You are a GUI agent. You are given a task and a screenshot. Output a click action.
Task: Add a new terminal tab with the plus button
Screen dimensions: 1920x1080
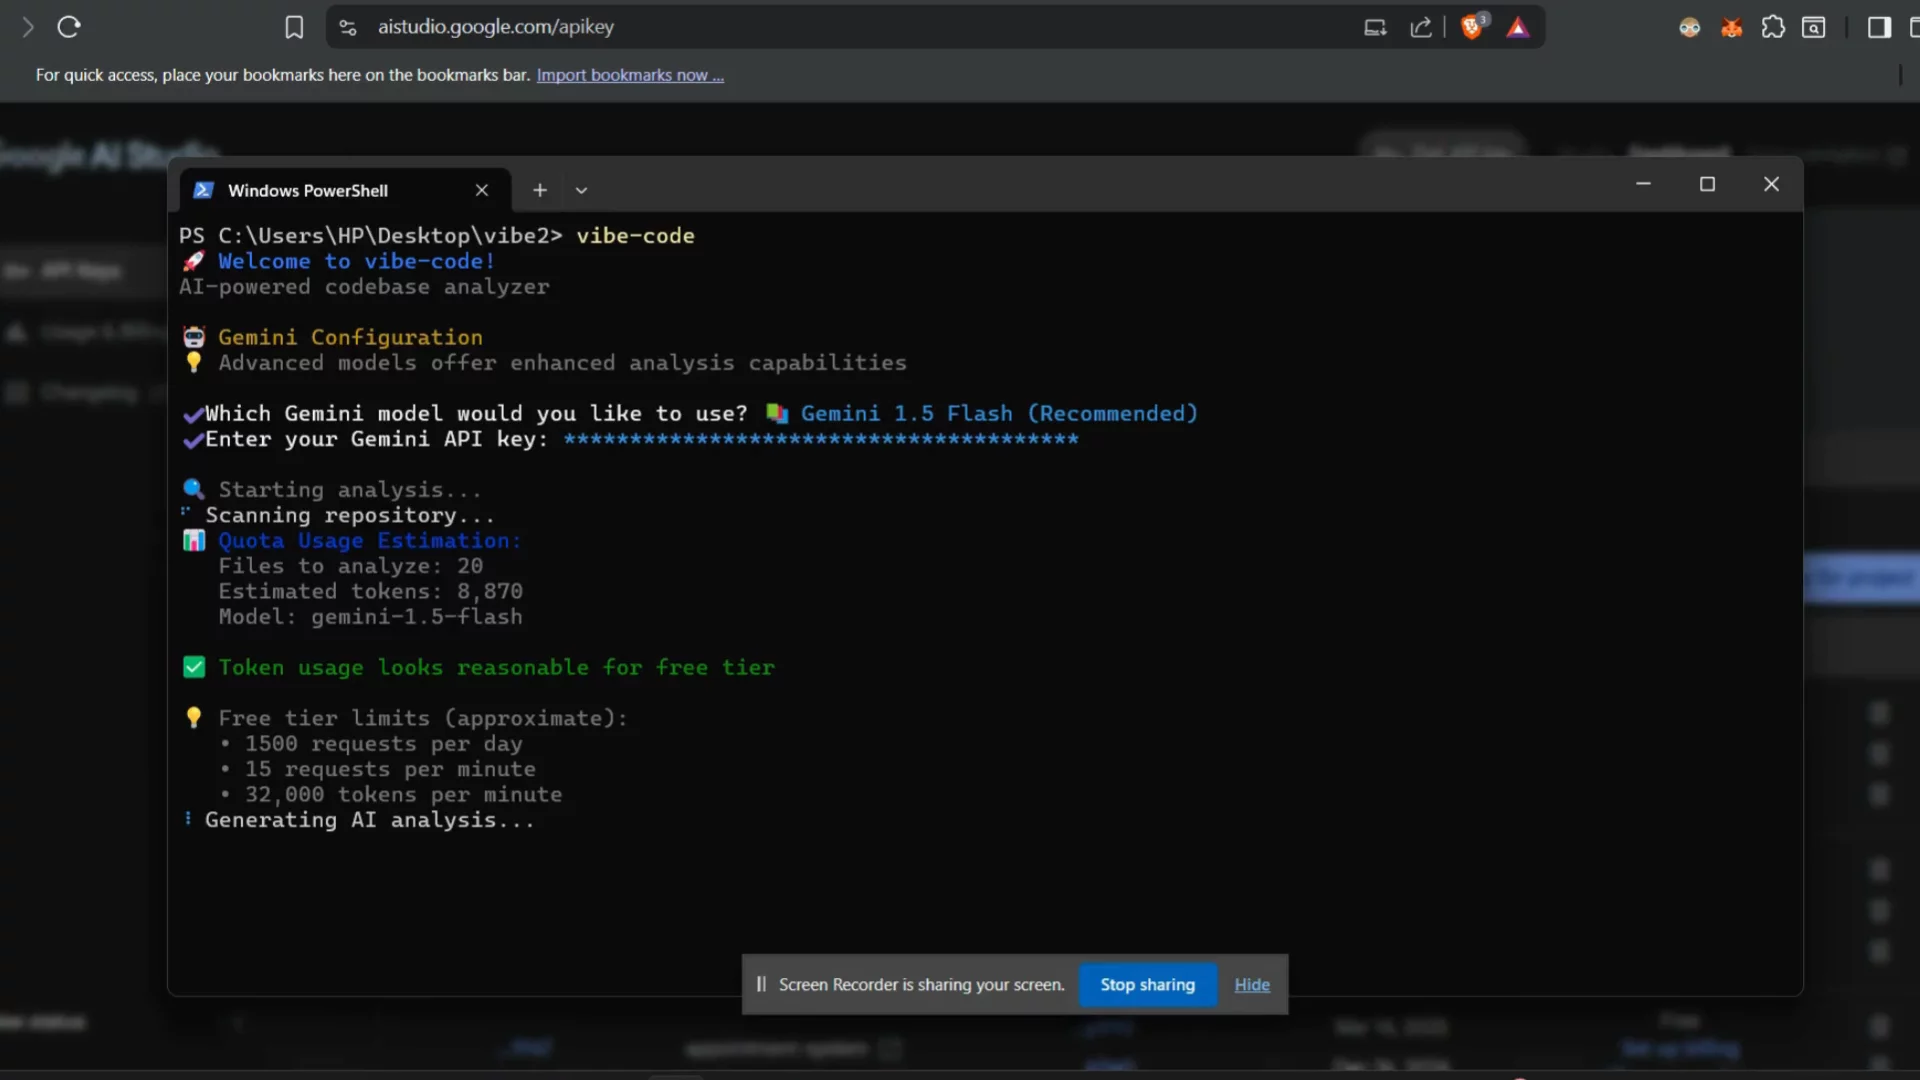[x=540, y=190]
